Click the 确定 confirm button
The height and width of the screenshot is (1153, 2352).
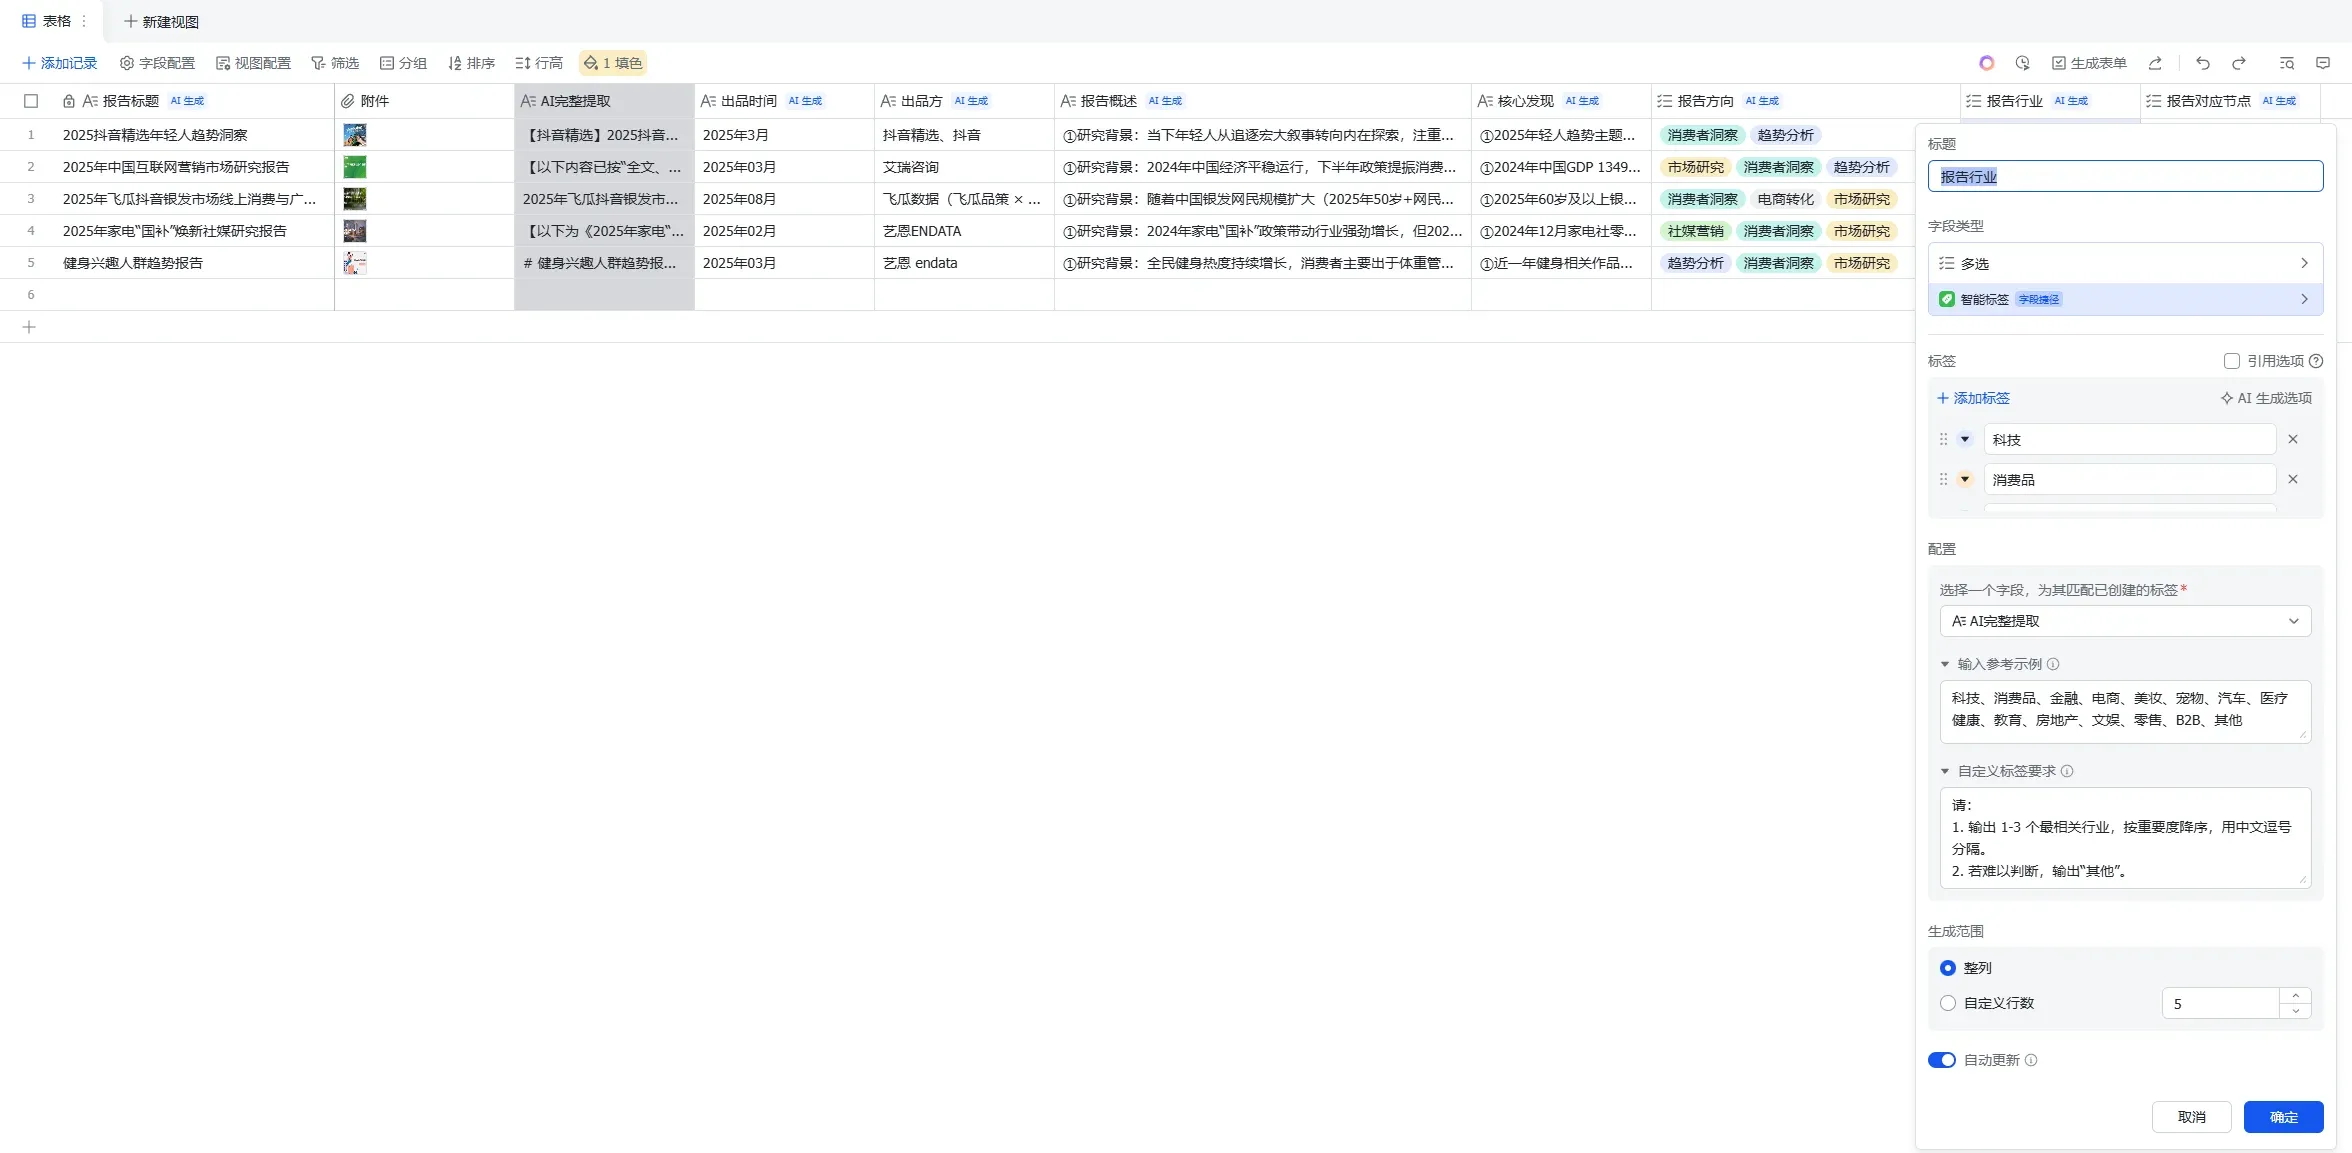click(2283, 1117)
